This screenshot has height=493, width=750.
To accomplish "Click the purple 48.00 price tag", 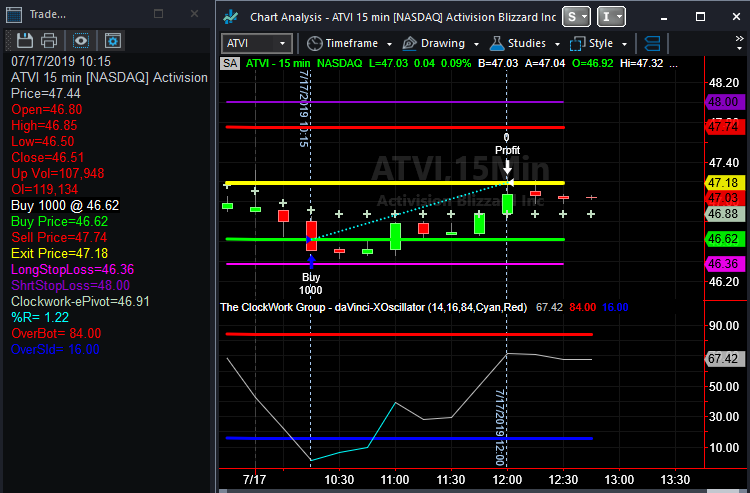I will (x=724, y=101).
